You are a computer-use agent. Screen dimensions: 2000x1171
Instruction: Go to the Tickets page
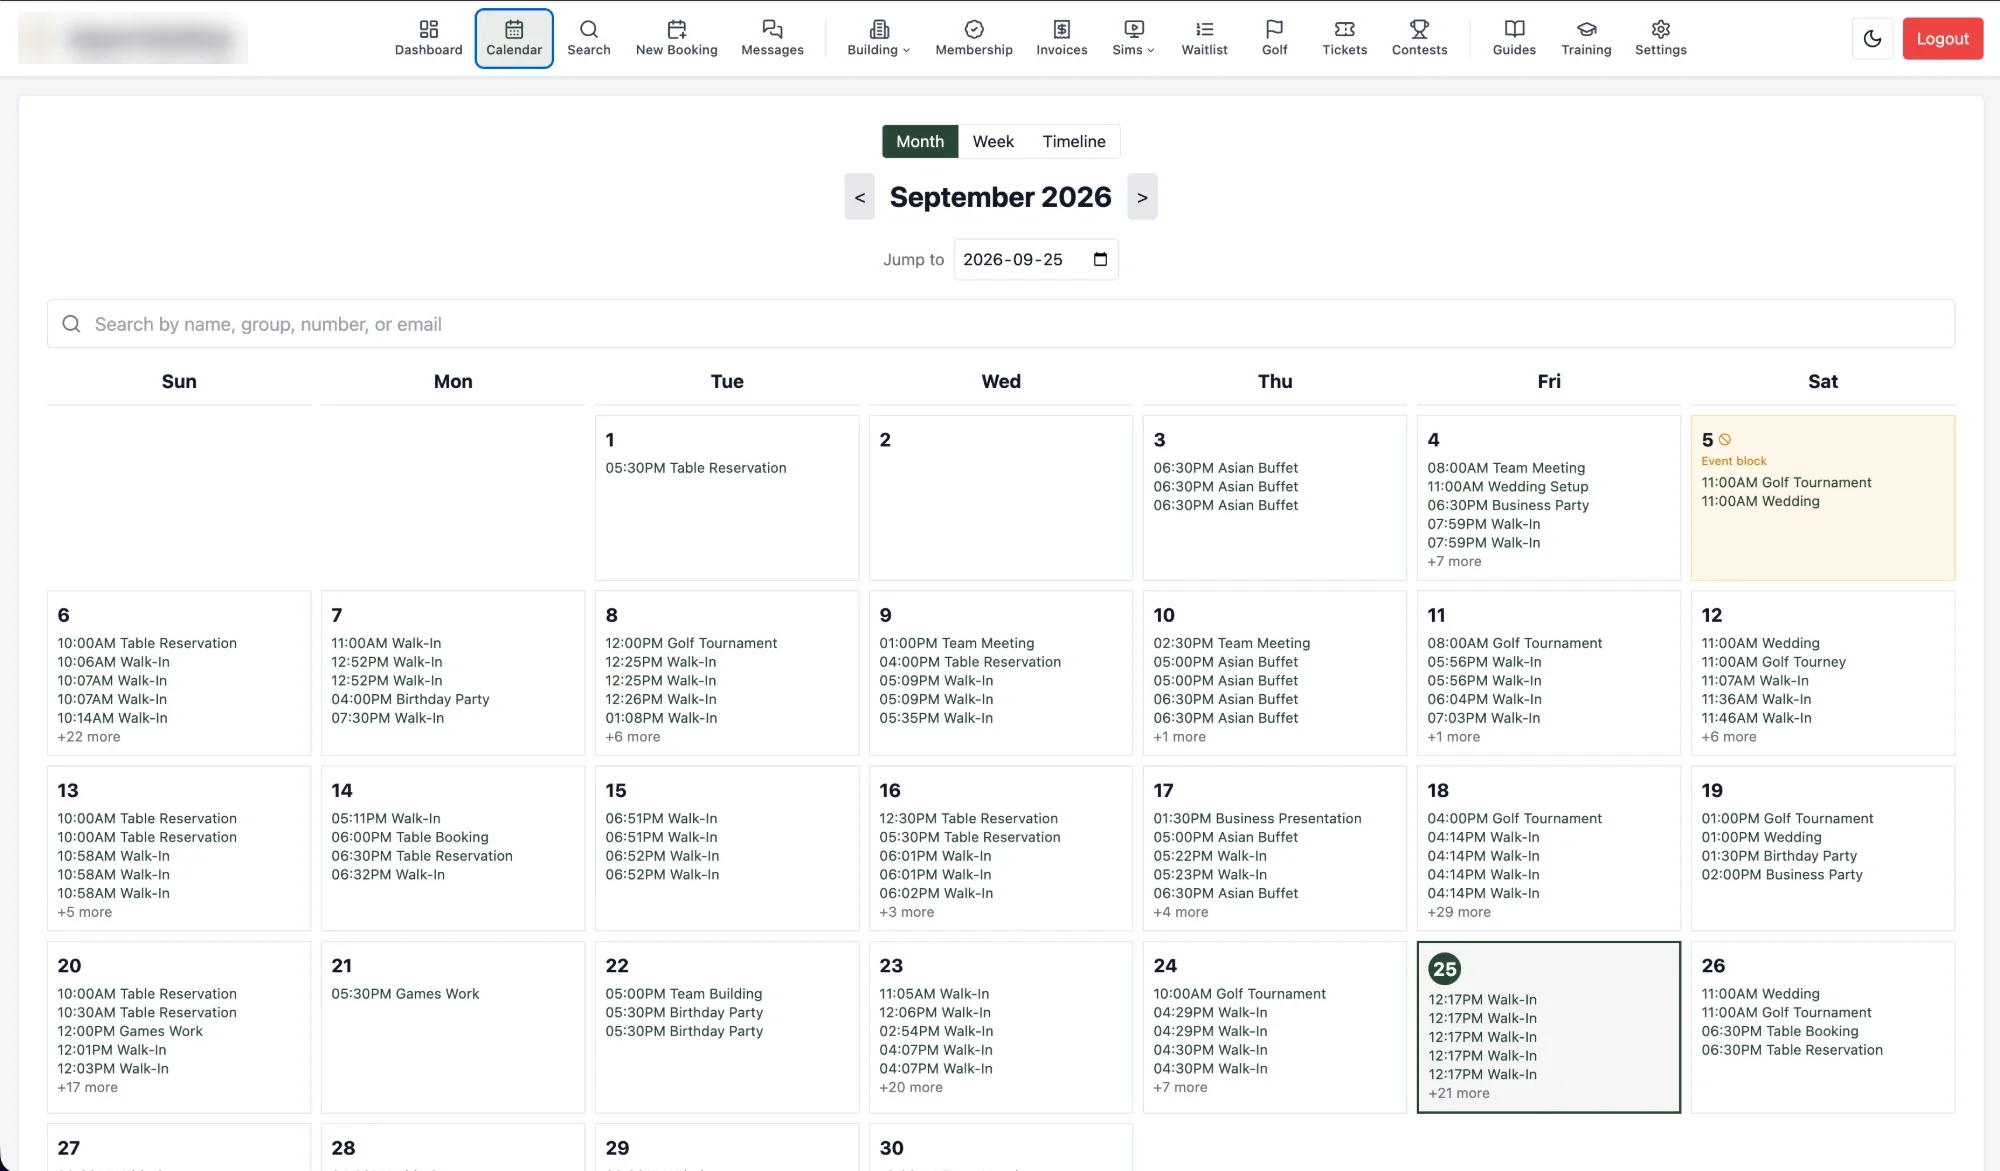coord(1344,38)
